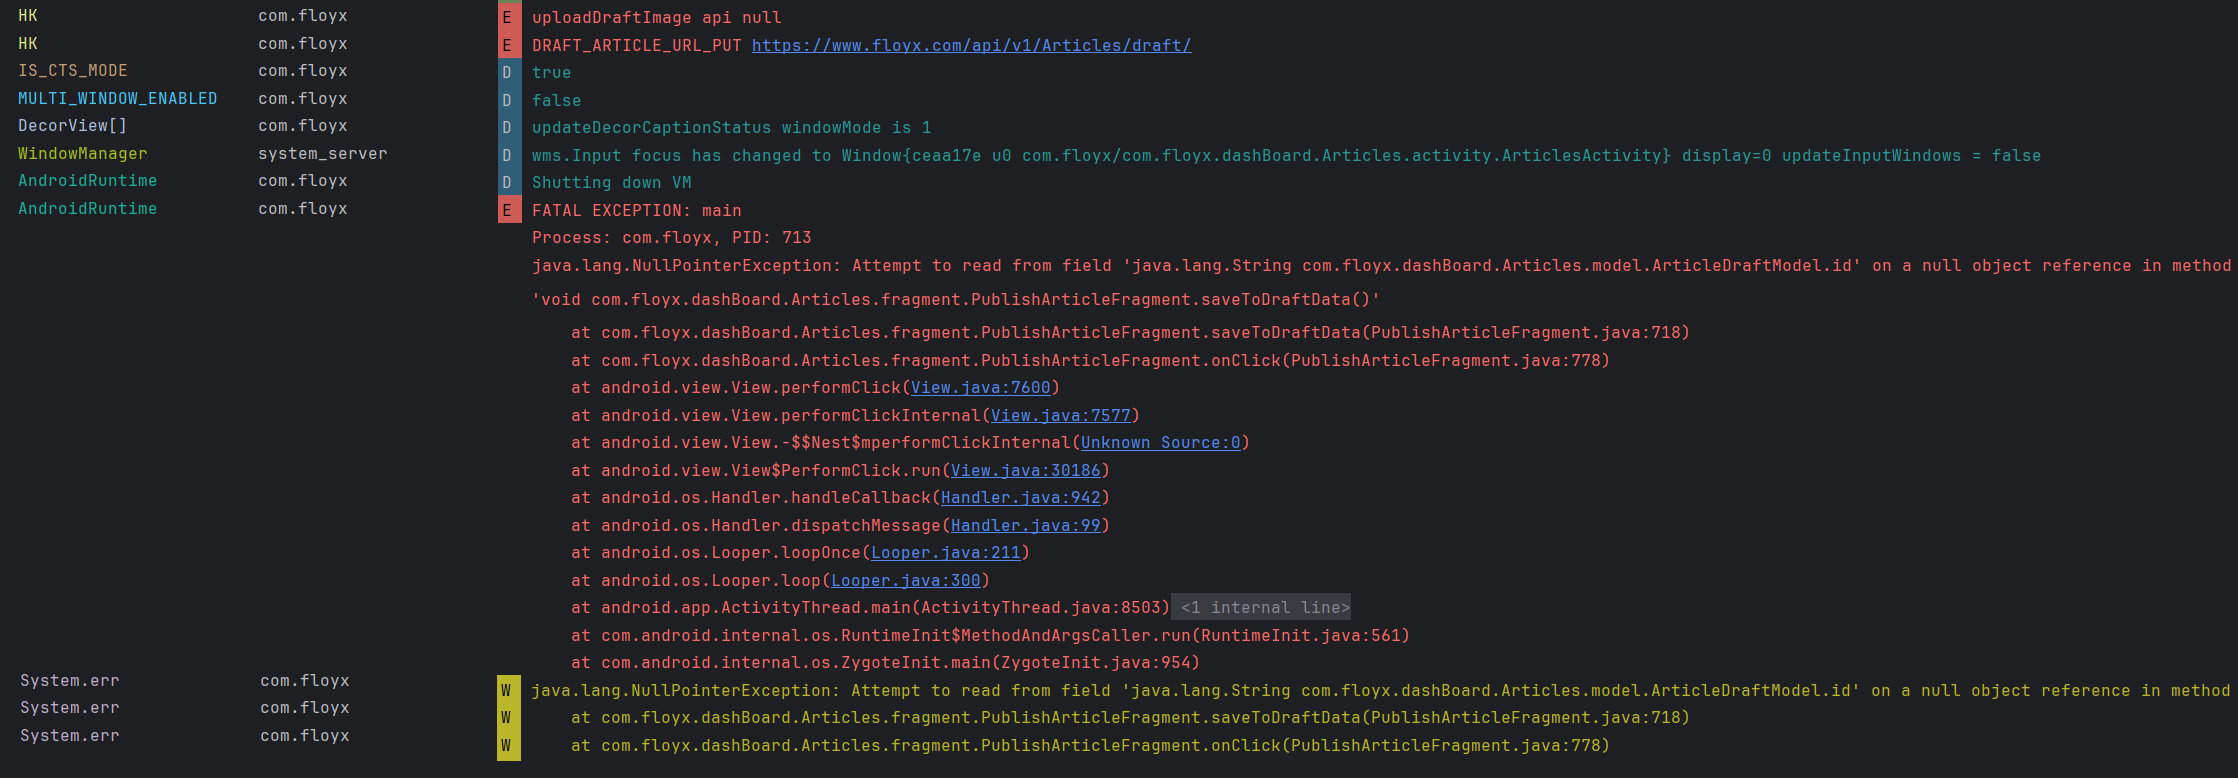Click the 'false' debug log value
Screen dimensions: 2238x778
pos(556,101)
